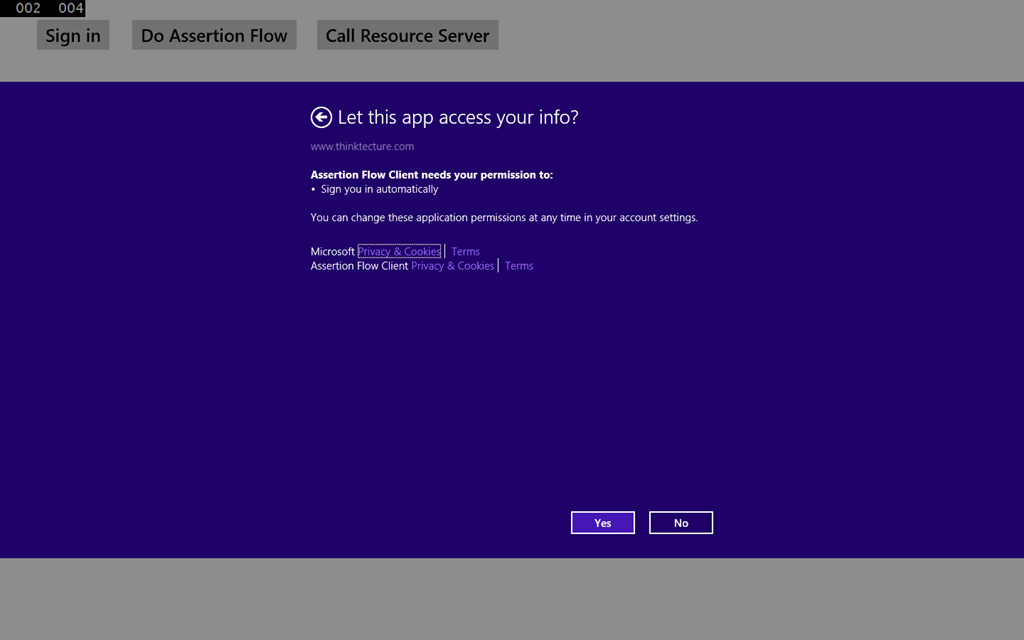Click the account settings permissions notice sentence
The height and width of the screenshot is (640, 1024).
pyautogui.click(x=504, y=218)
